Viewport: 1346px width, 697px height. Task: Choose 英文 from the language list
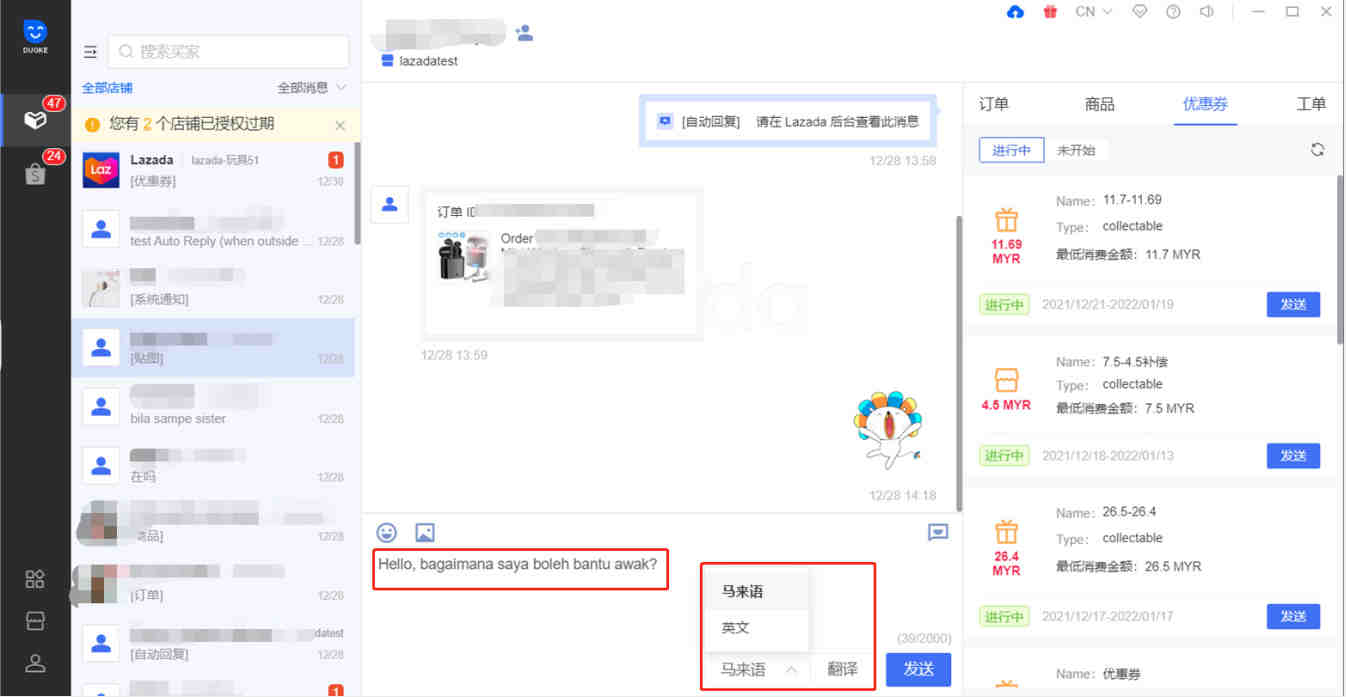(736, 628)
